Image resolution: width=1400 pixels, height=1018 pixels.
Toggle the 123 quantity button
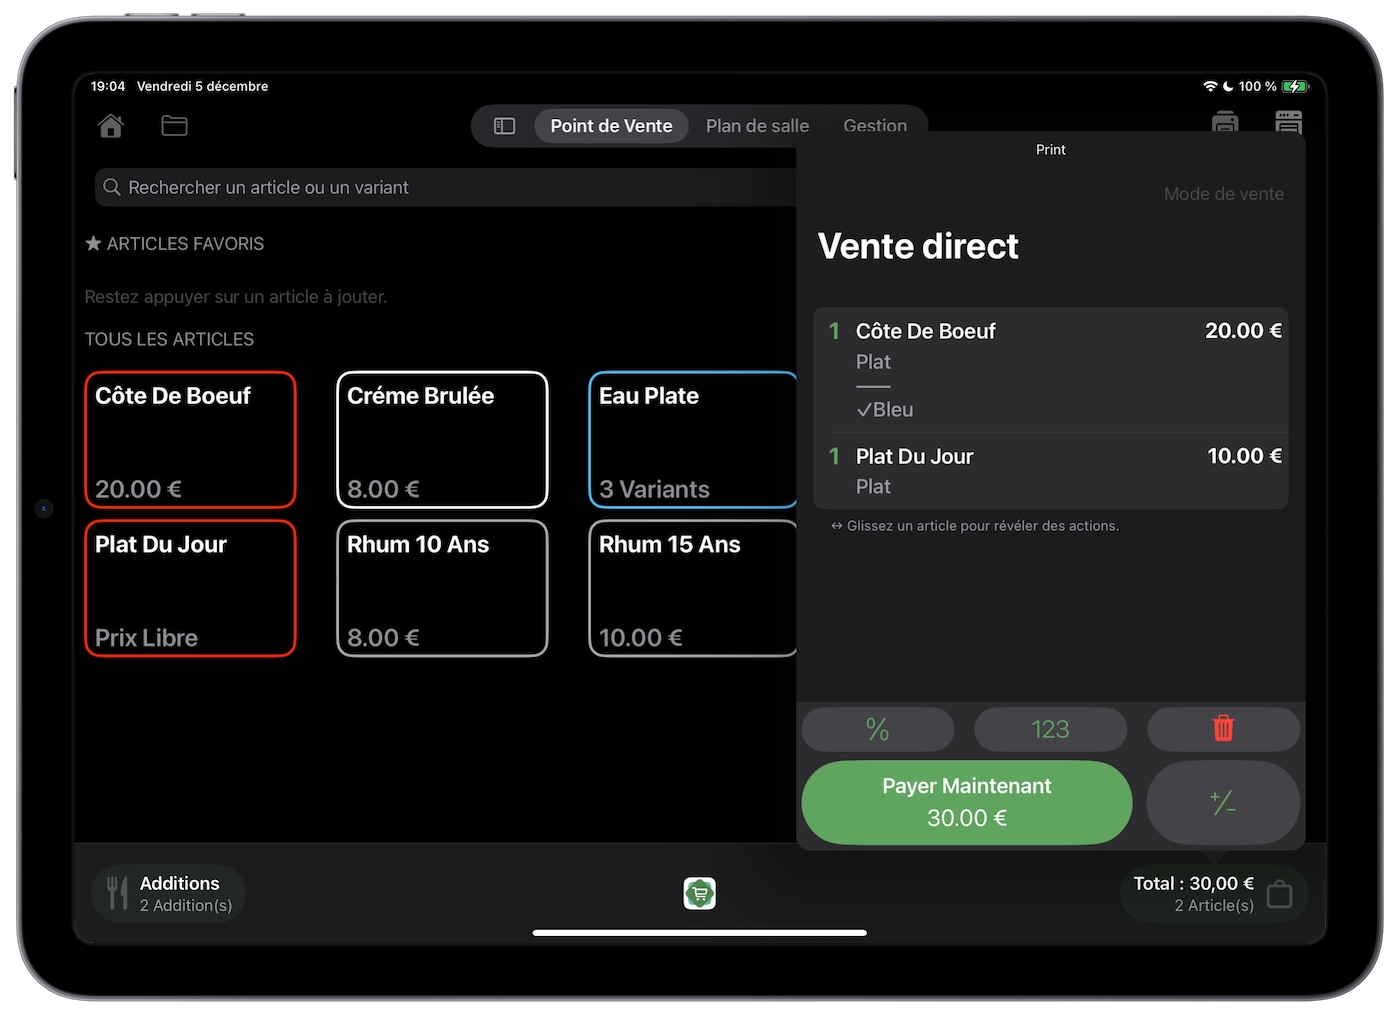pos(1050,729)
